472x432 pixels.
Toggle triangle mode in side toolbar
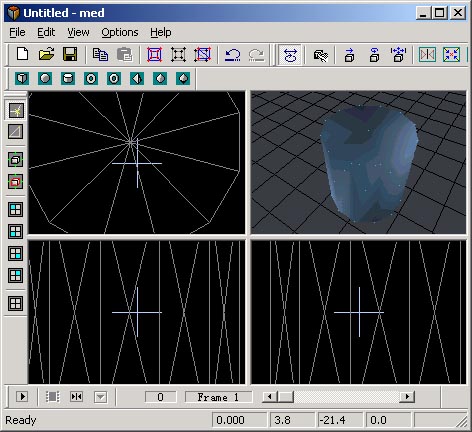(x=16, y=132)
